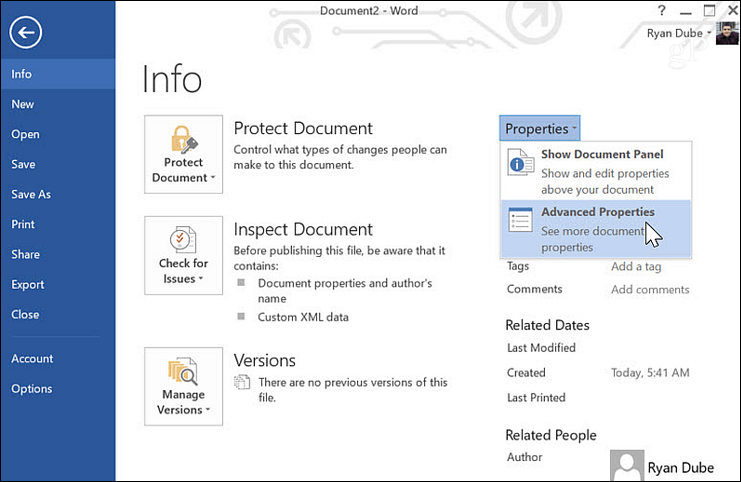Click the Protect Document padlock icon
Screen dimensions: 741x482
pyautogui.click(x=183, y=139)
